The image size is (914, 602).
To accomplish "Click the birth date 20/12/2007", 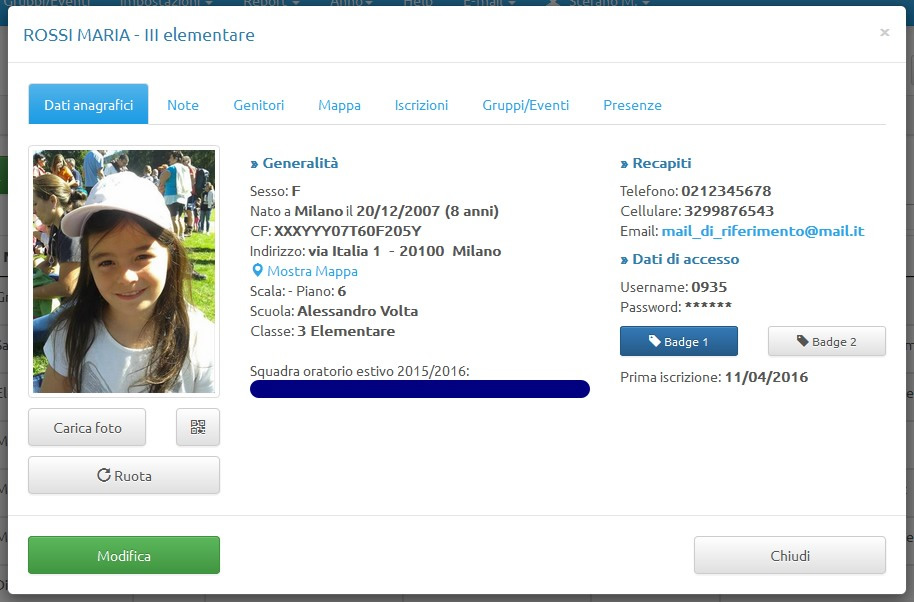I will click(x=398, y=211).
